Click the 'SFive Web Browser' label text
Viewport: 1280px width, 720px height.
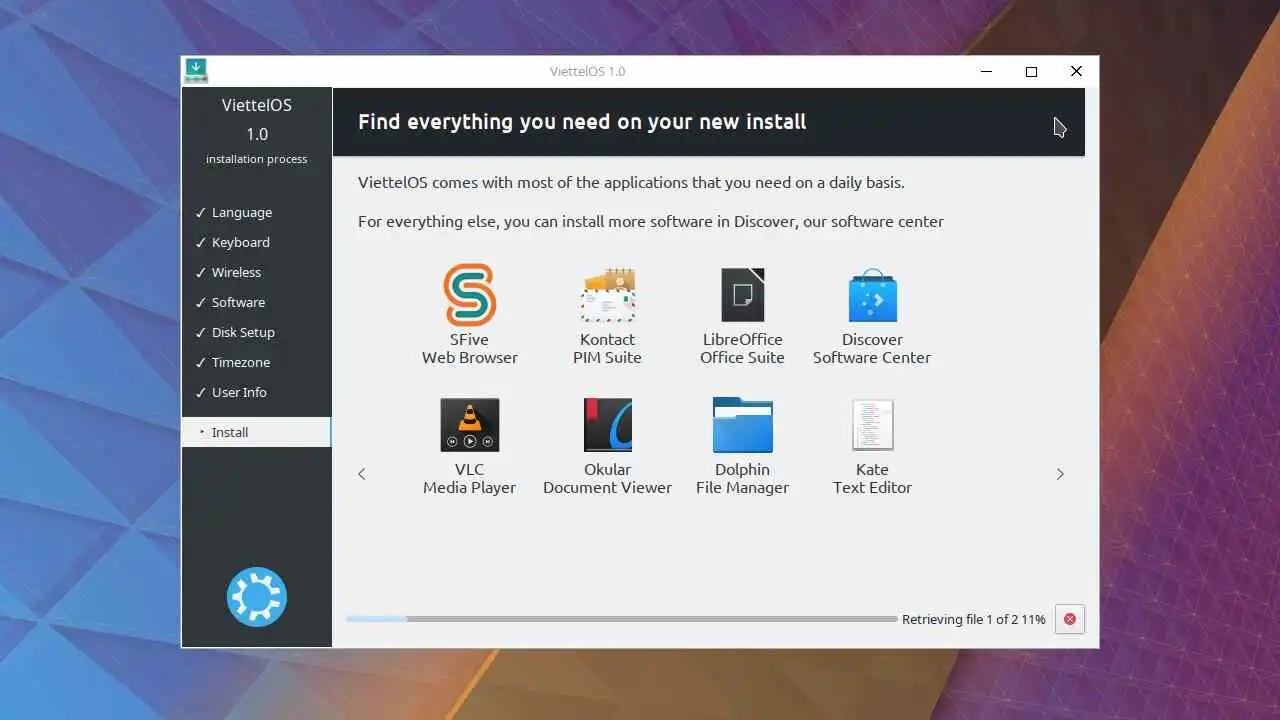[469, 348]
